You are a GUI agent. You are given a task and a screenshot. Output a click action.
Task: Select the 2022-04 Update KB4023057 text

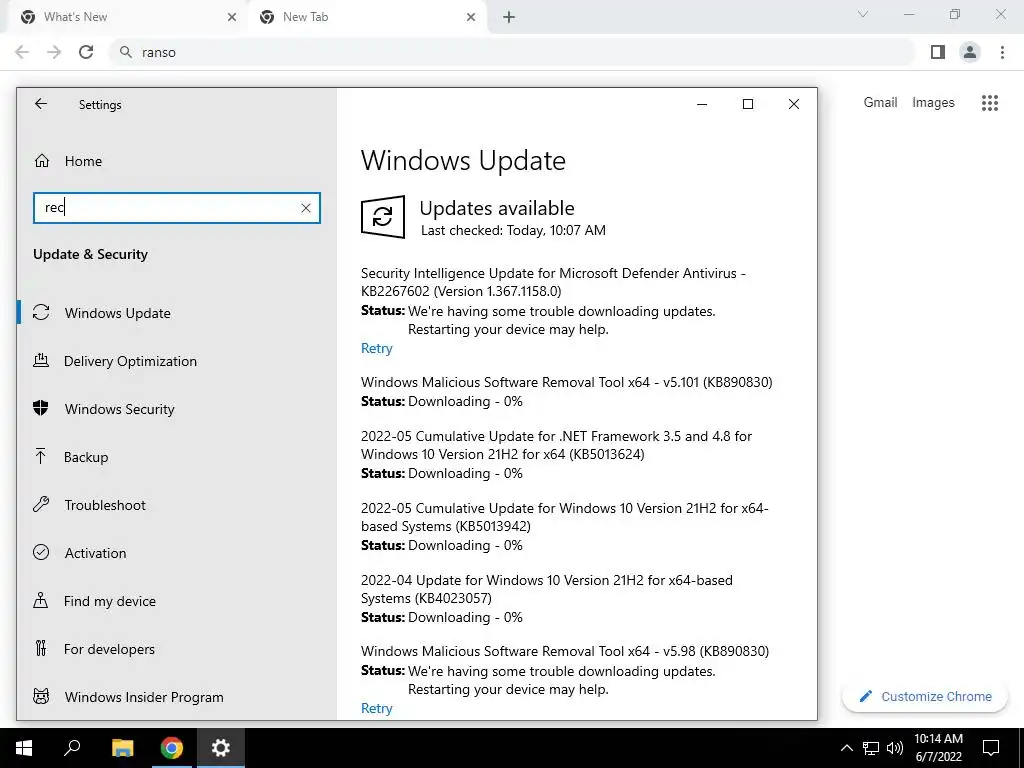pyautogui.click(x=547, y=589)
